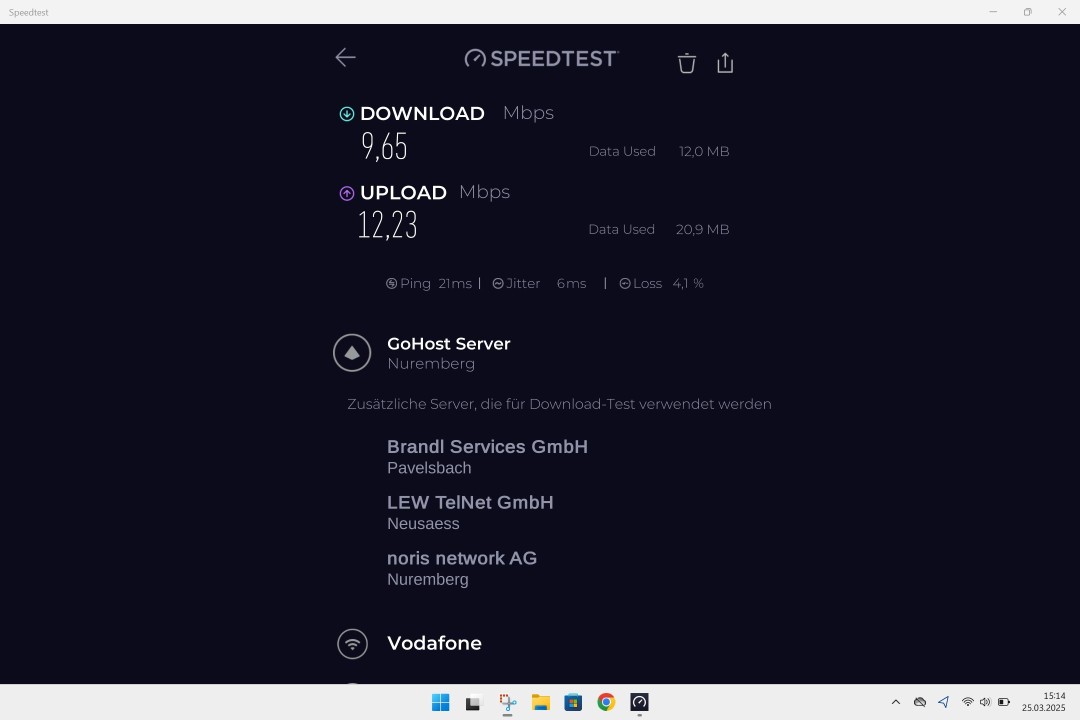Open Google Chrome from the taskbar

606,702
